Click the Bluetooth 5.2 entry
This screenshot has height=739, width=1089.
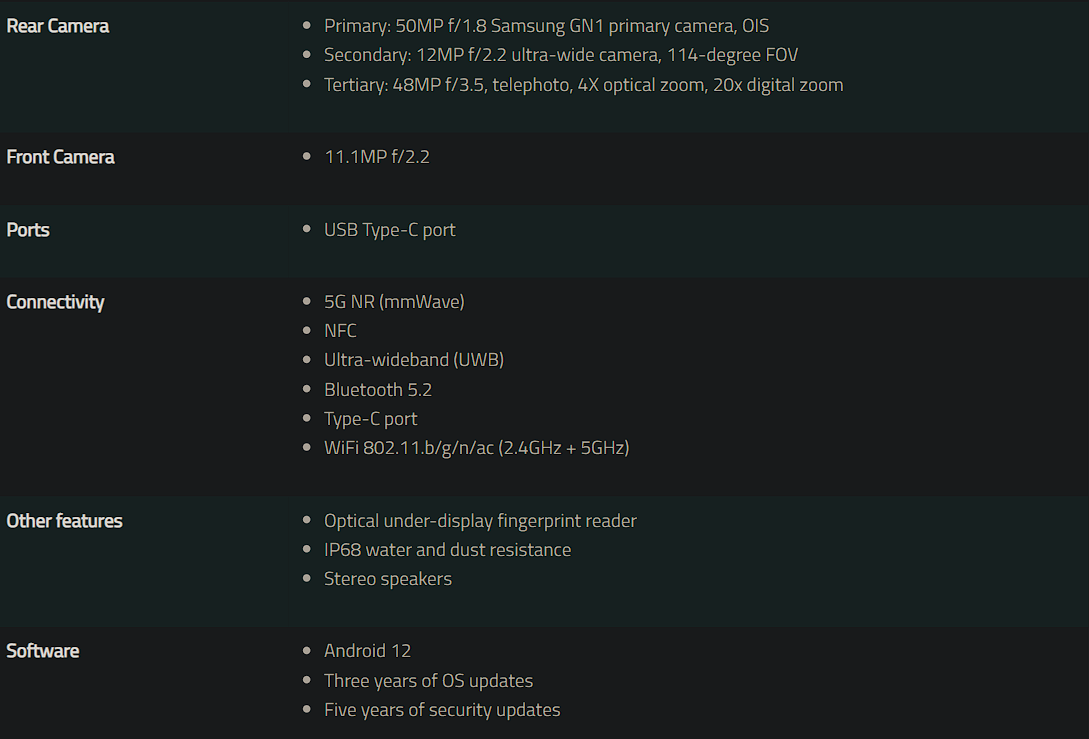(378, 390)
